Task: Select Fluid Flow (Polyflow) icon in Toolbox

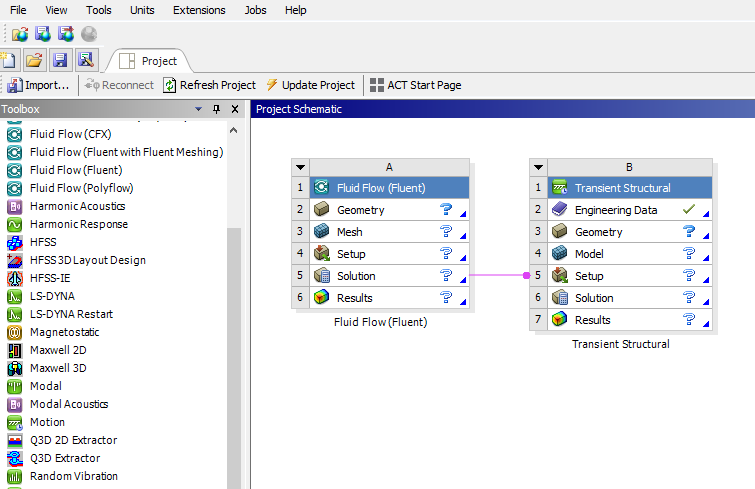Action: click(x=14, y=188)
